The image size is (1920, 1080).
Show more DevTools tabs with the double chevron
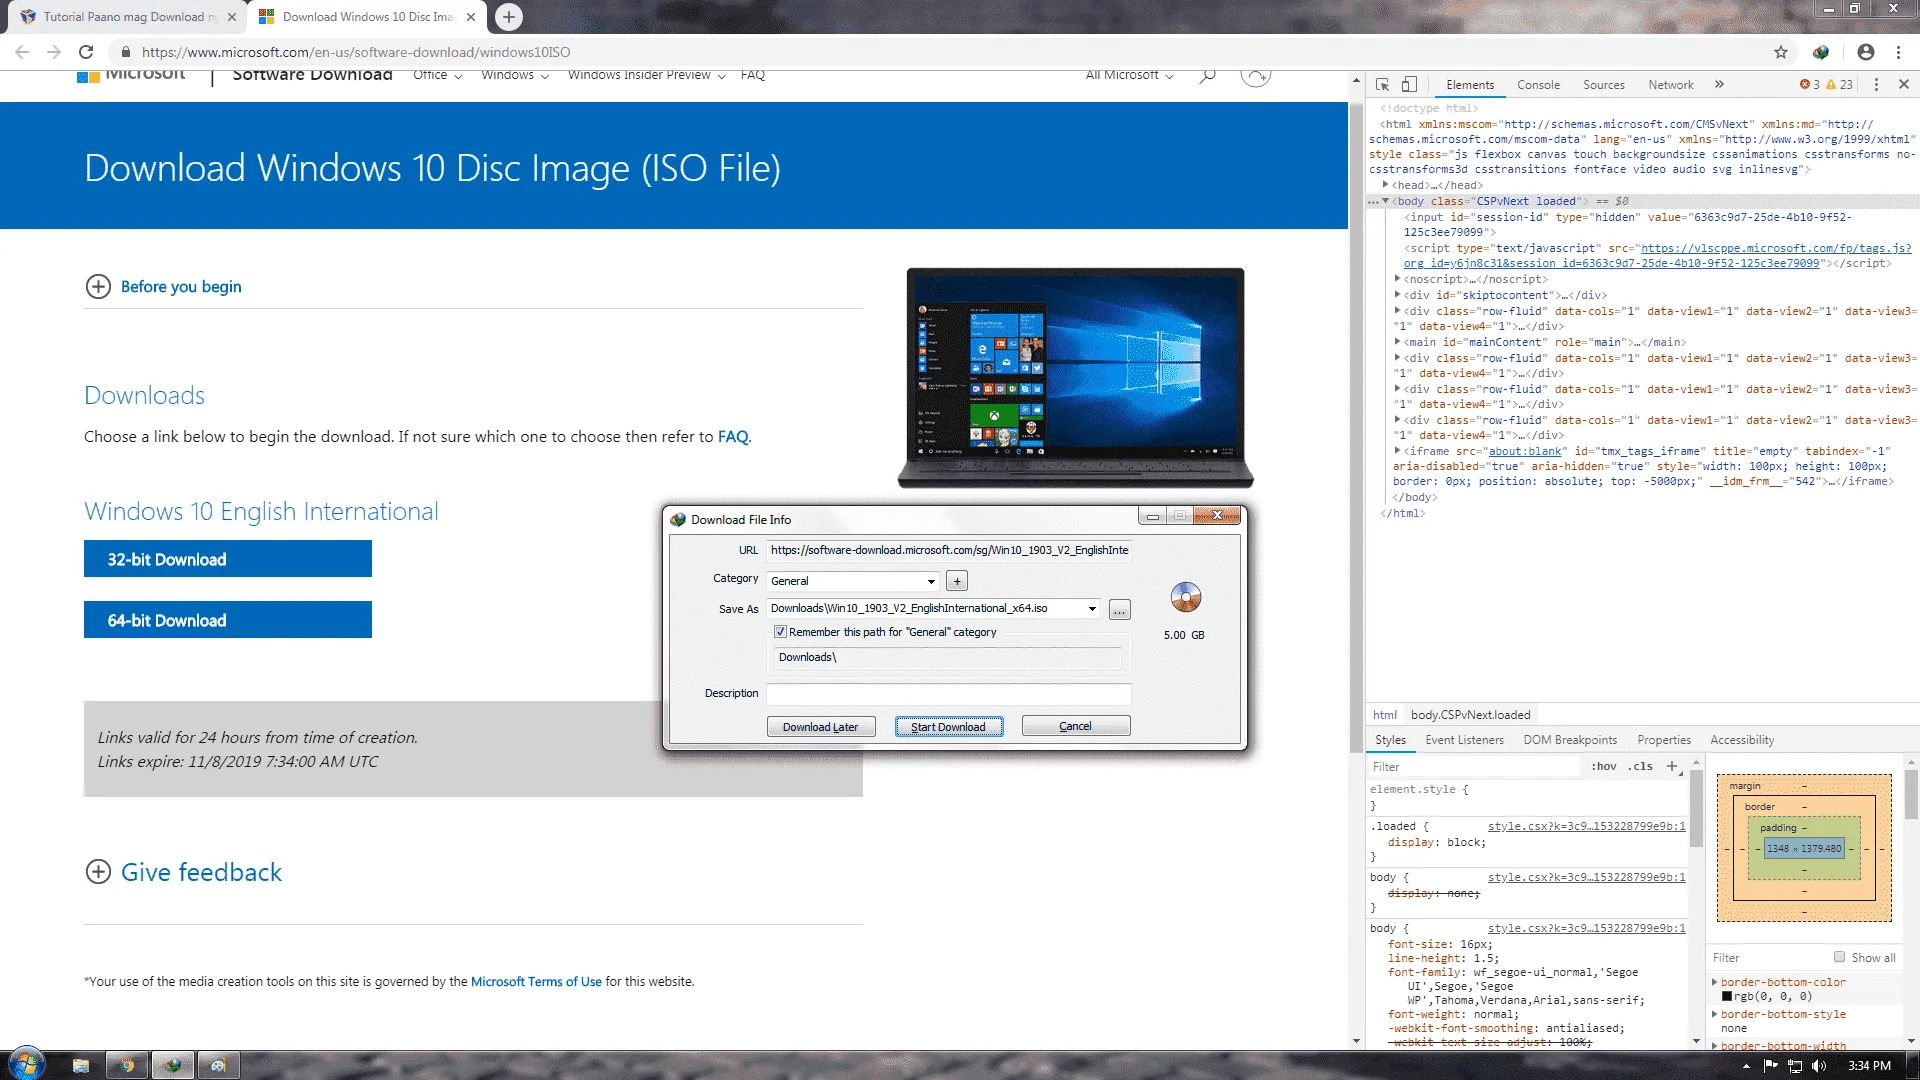(1719, 85)
